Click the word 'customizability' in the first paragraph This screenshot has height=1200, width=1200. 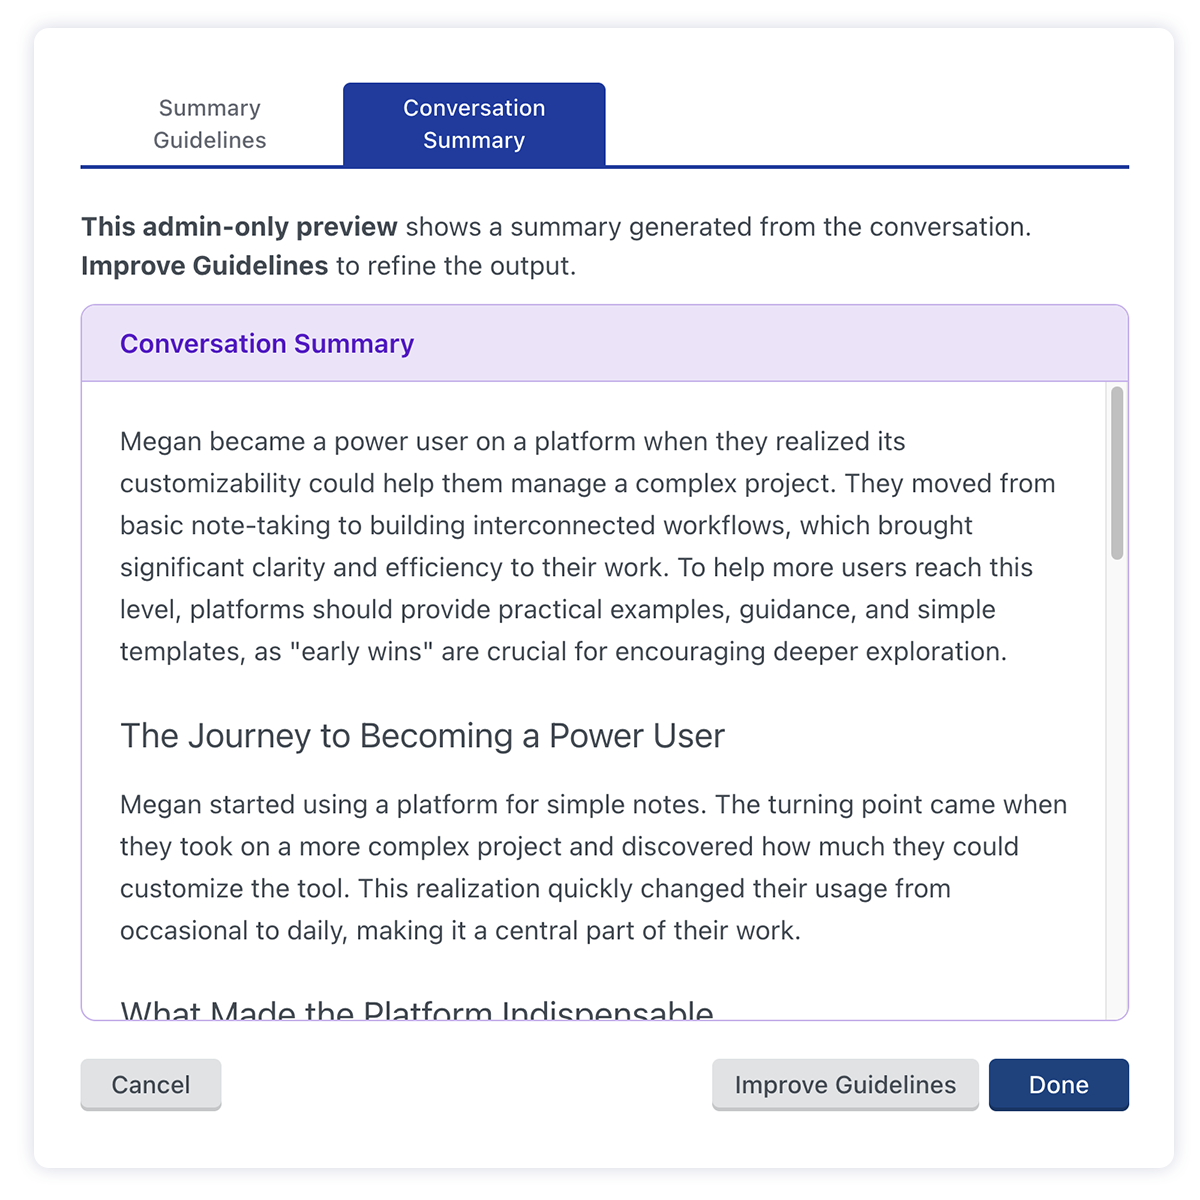tap(210, 484)
